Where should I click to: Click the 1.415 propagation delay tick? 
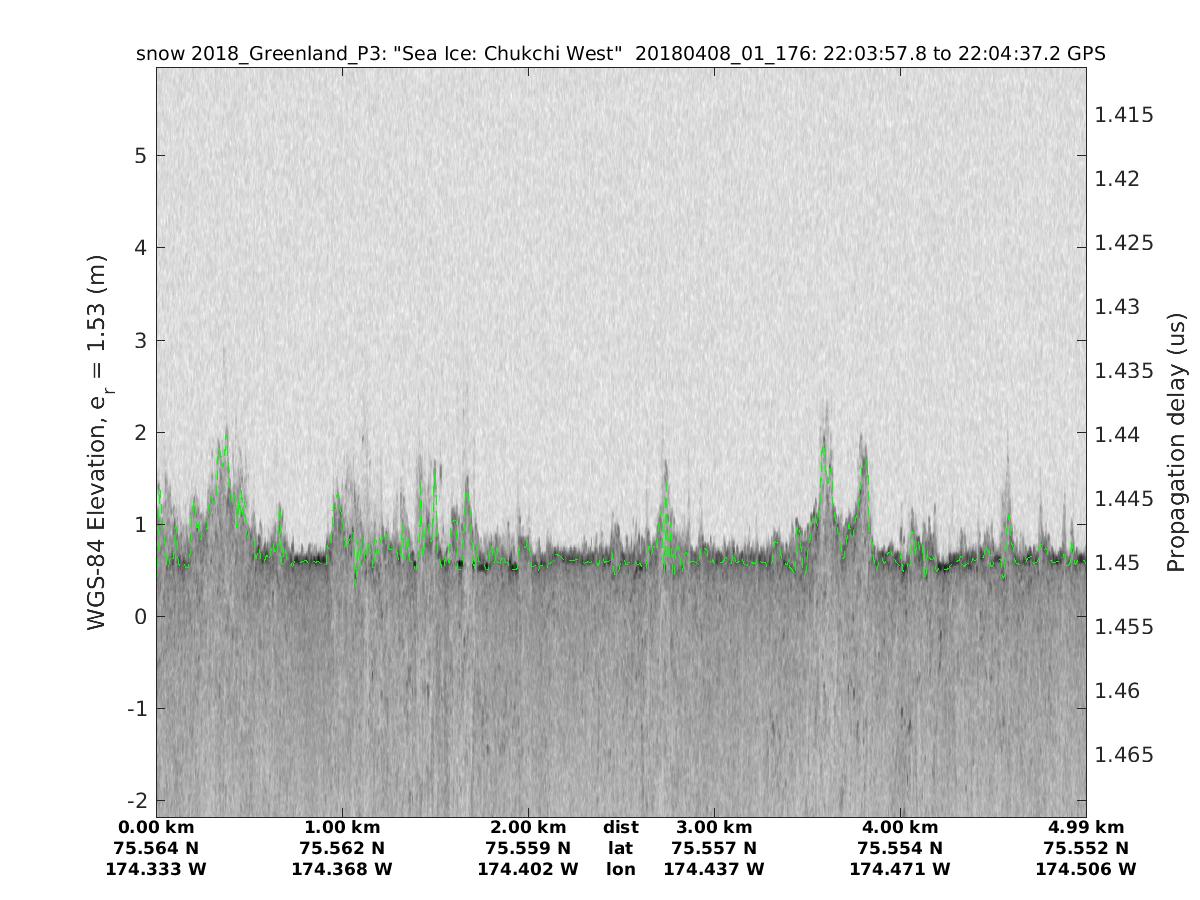click(1124, 115)
